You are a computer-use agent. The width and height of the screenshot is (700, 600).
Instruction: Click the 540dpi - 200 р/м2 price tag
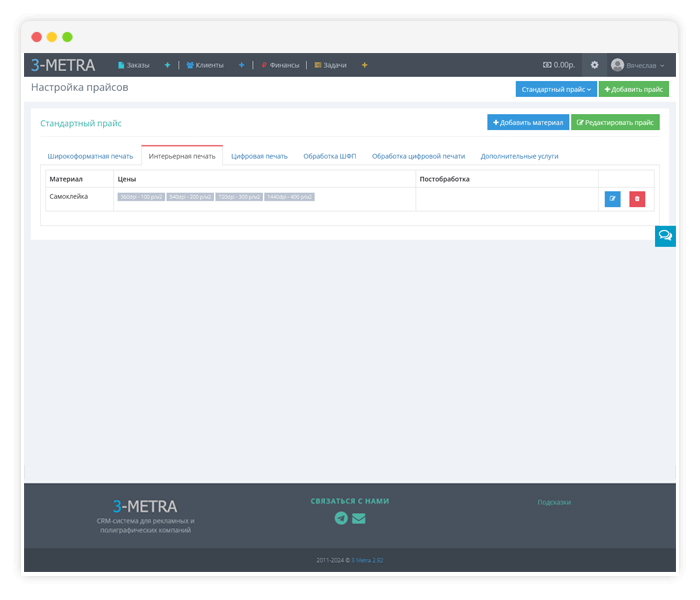tap(190, 197)
